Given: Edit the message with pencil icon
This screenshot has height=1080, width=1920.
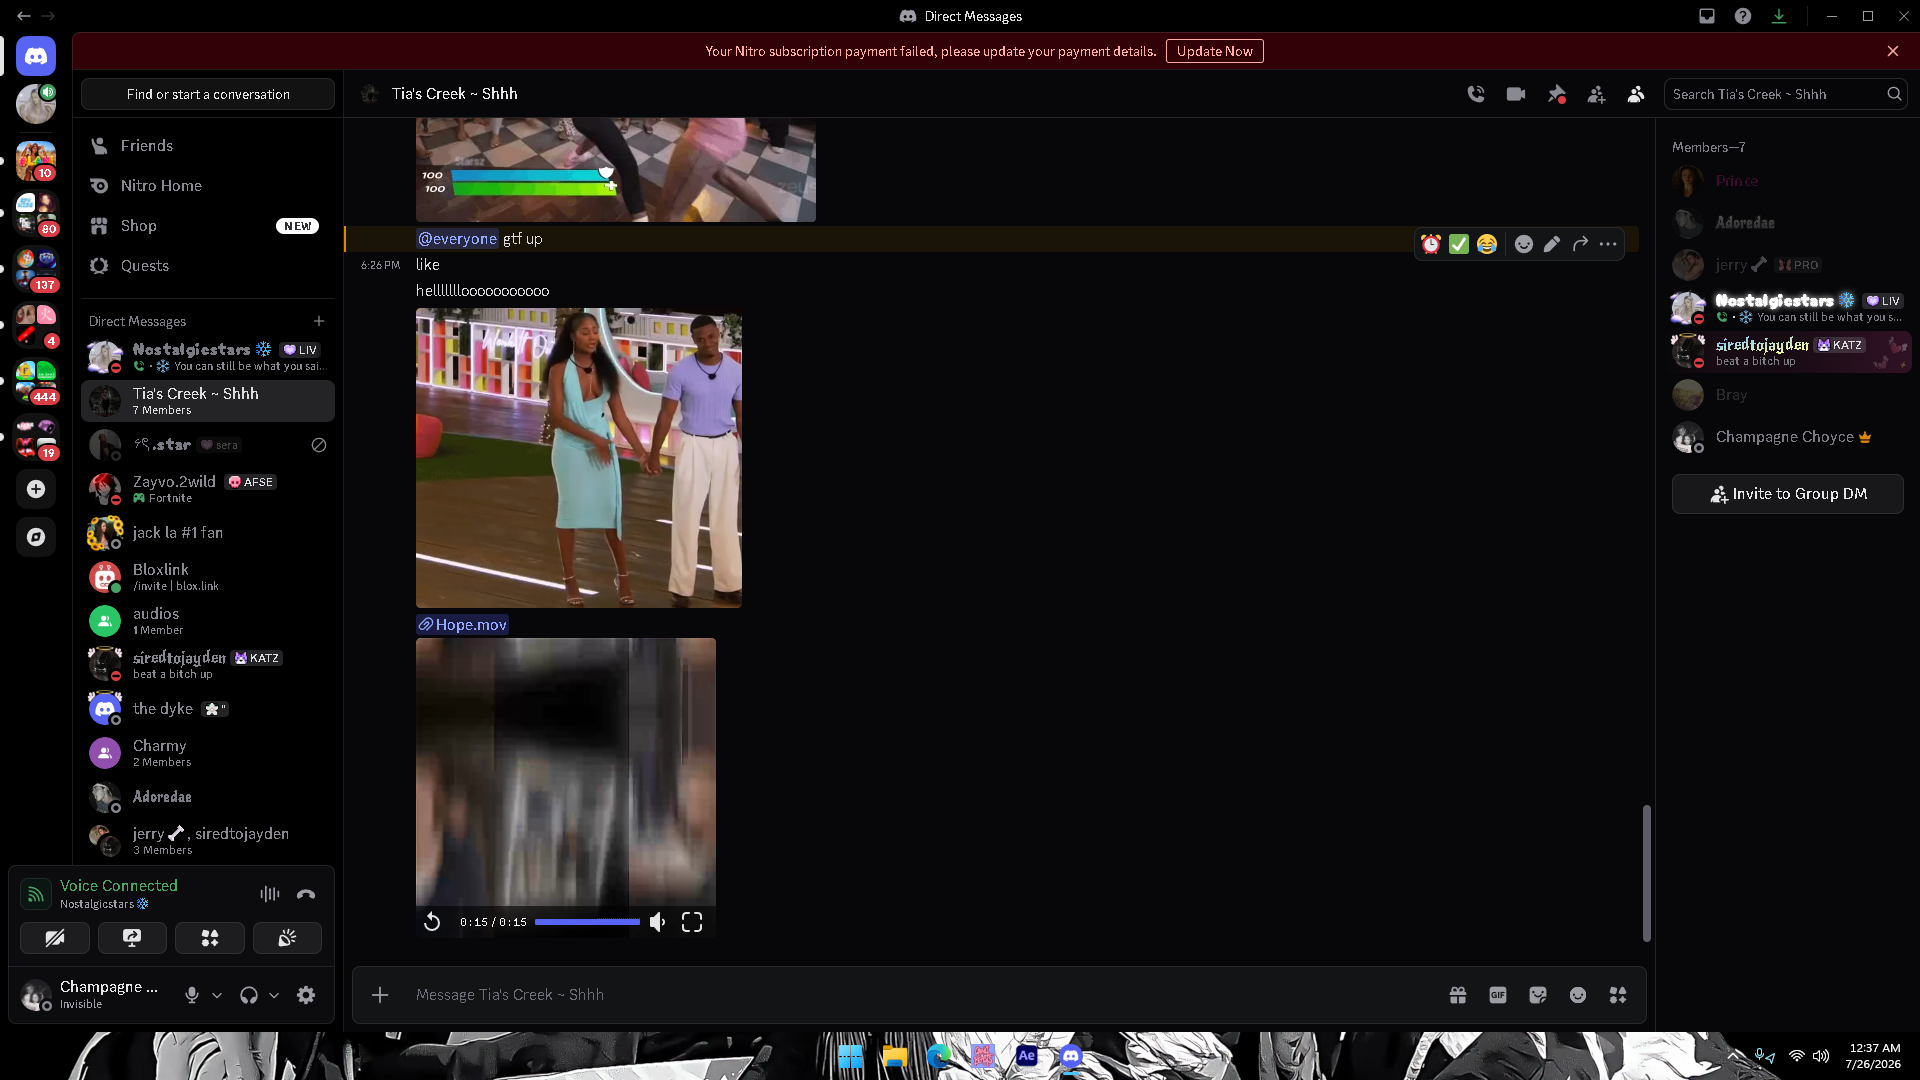Looking at the screenshot, I should pyautogui.click(x=1552, y=244).
